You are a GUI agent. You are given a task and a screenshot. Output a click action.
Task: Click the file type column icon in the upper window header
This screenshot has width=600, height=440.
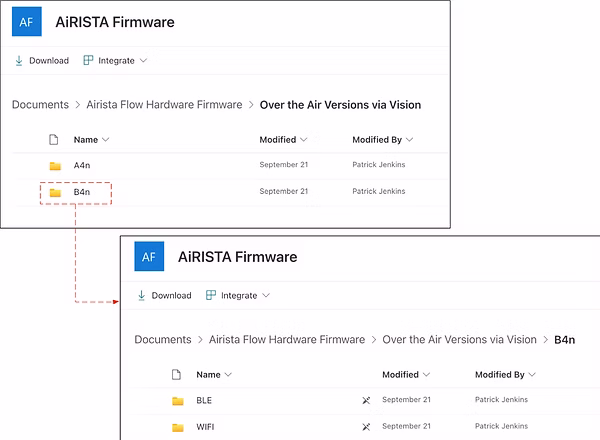point(54,140)
